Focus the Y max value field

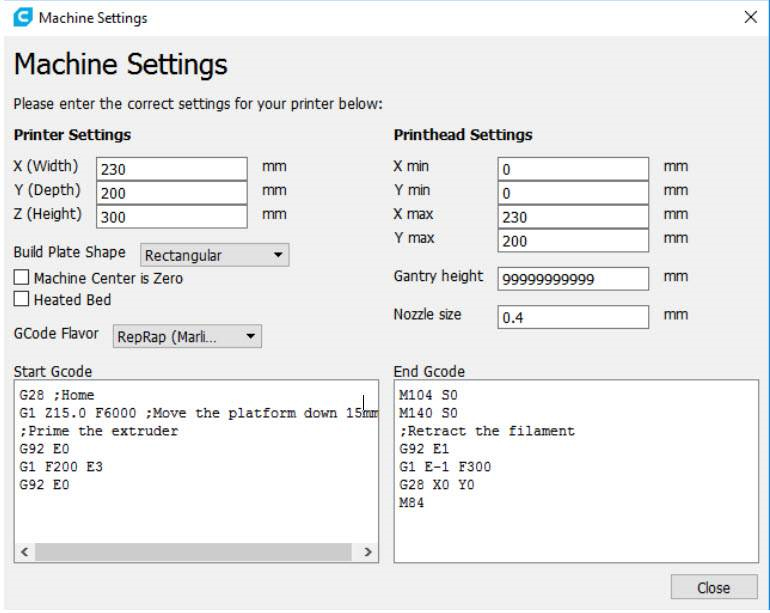pyautogui.click(x=573, y=241)
